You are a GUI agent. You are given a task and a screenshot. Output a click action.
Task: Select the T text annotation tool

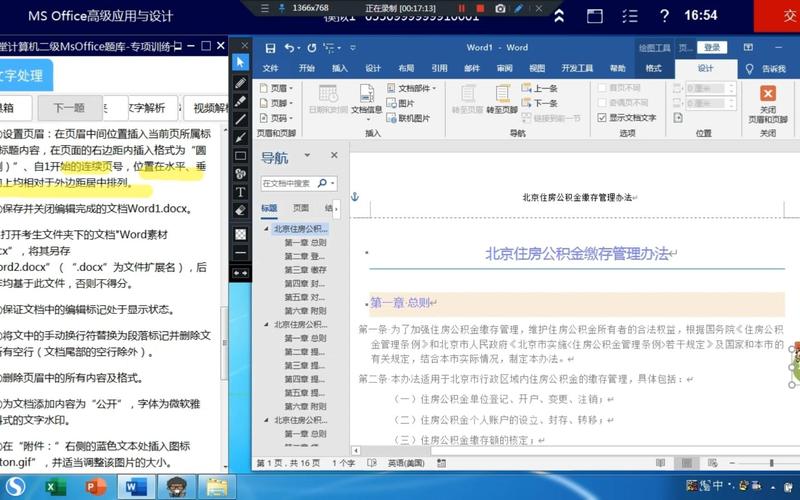(240, 192)
